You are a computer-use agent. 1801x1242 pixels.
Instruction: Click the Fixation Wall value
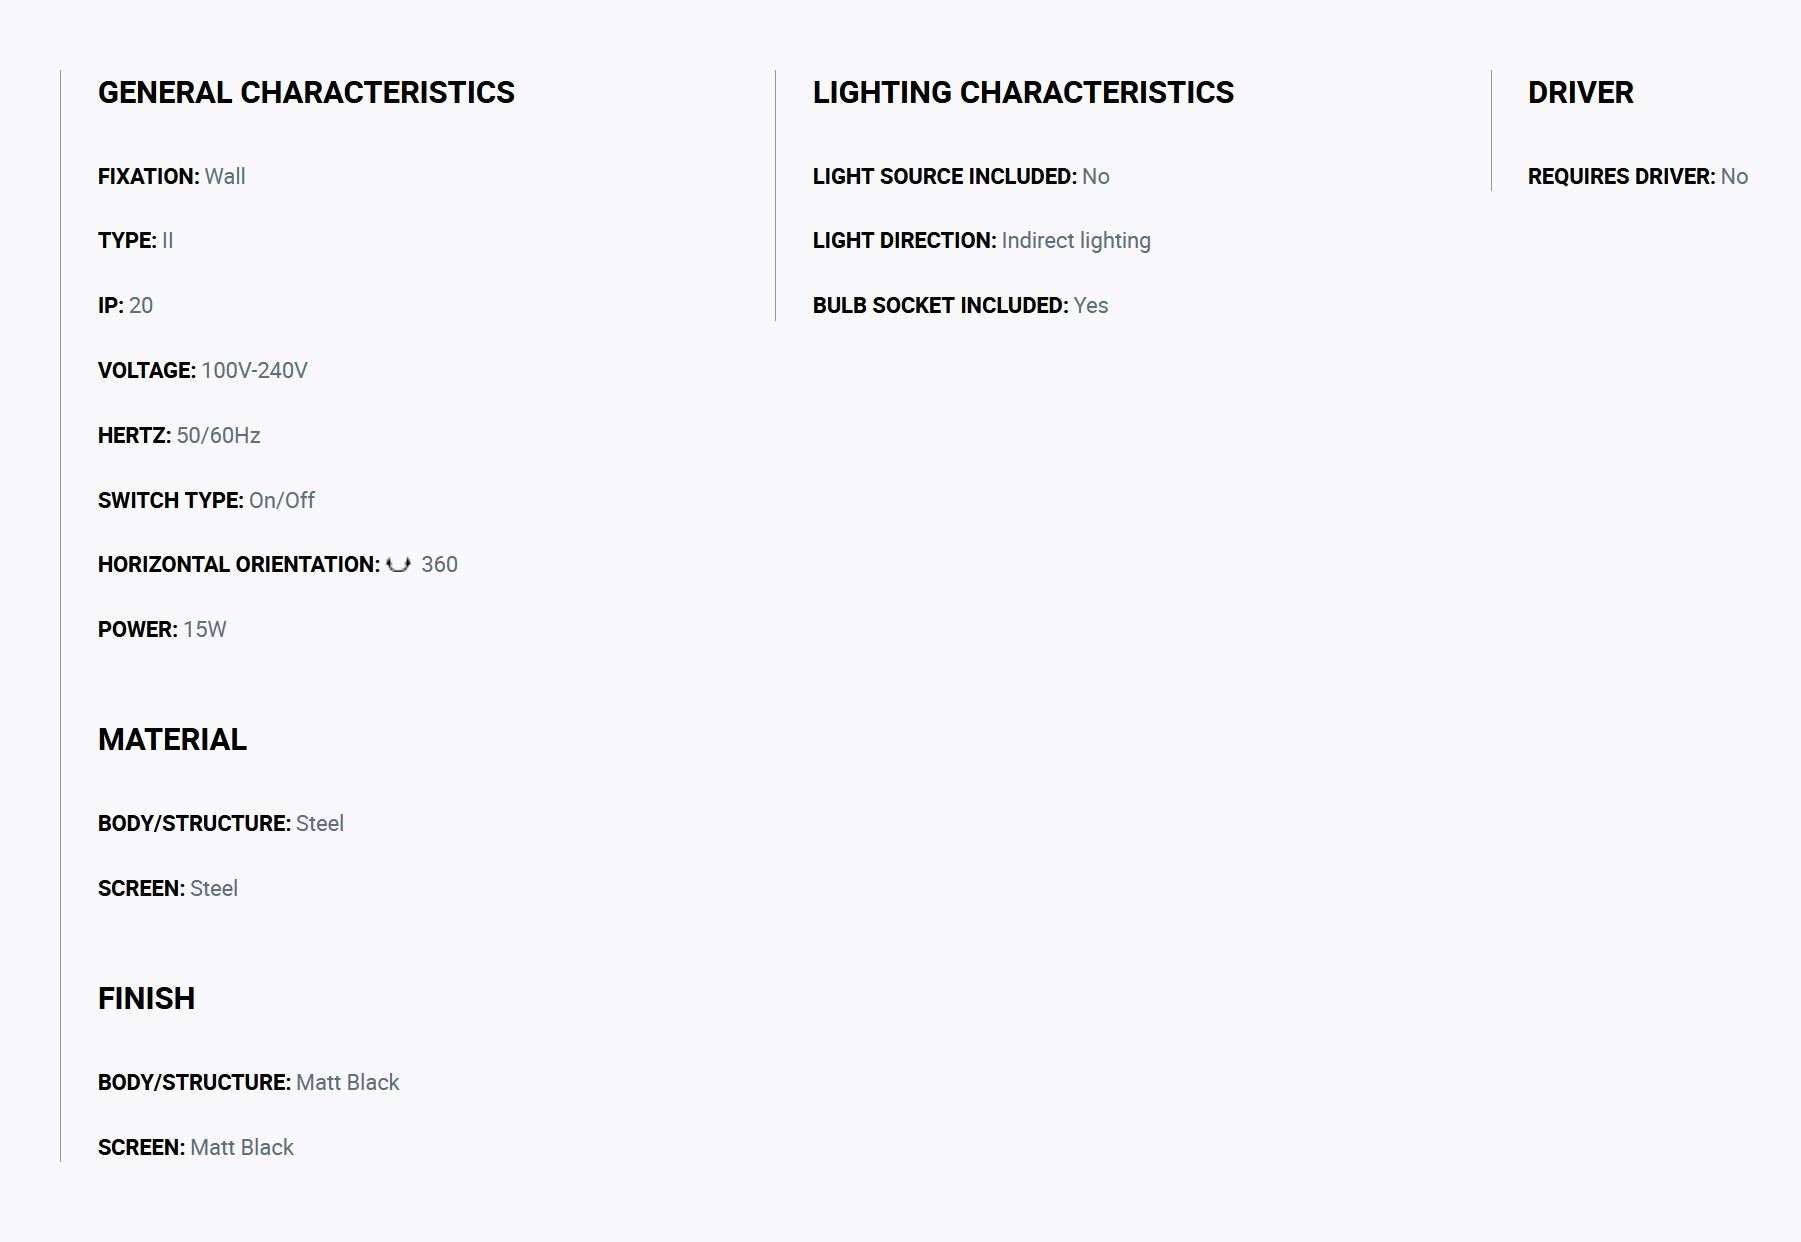[x=225, y=177]
